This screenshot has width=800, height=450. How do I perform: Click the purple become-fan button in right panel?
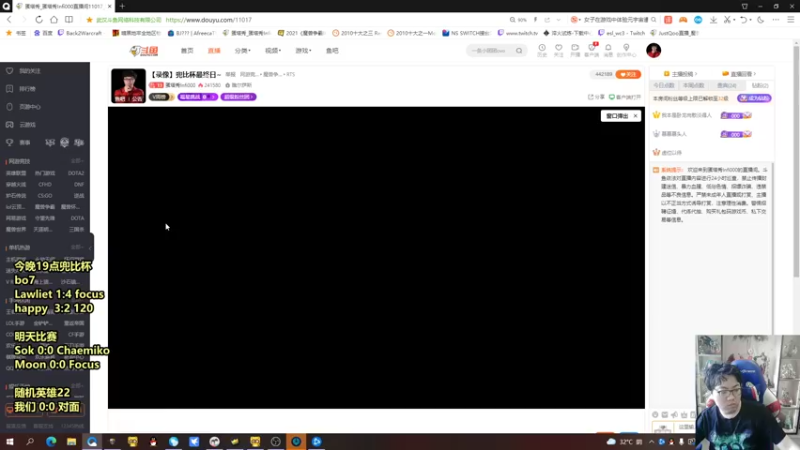[754, 98]
